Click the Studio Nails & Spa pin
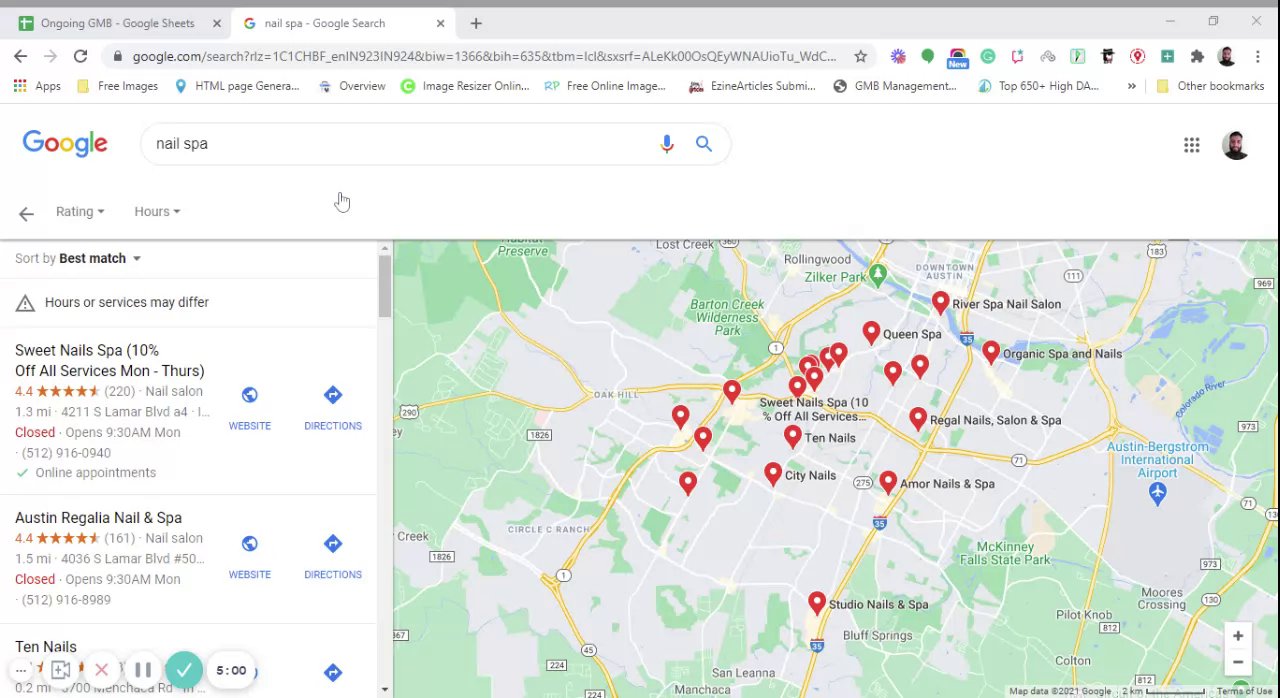This screenshot has height=698, width=1280. 817,602
